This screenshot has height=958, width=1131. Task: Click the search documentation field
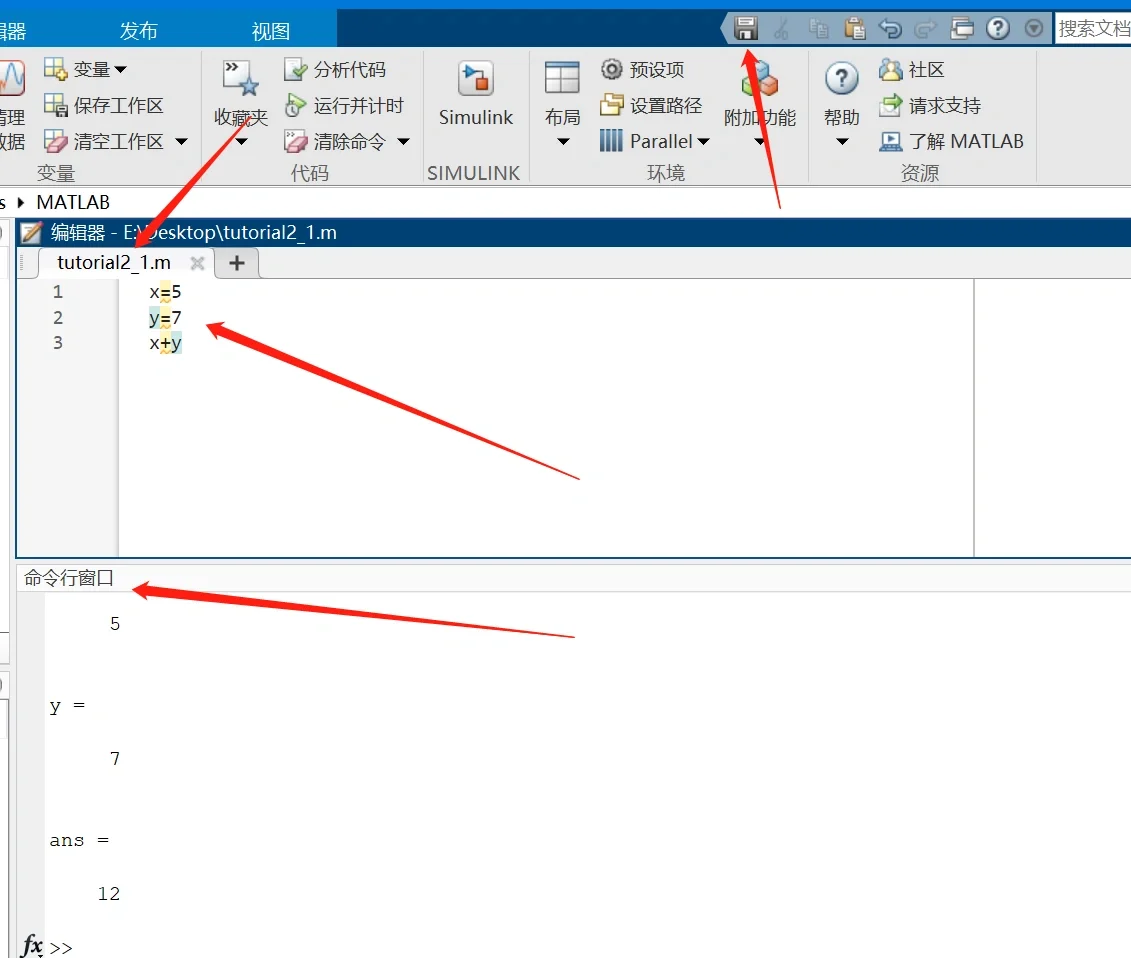1093,29
